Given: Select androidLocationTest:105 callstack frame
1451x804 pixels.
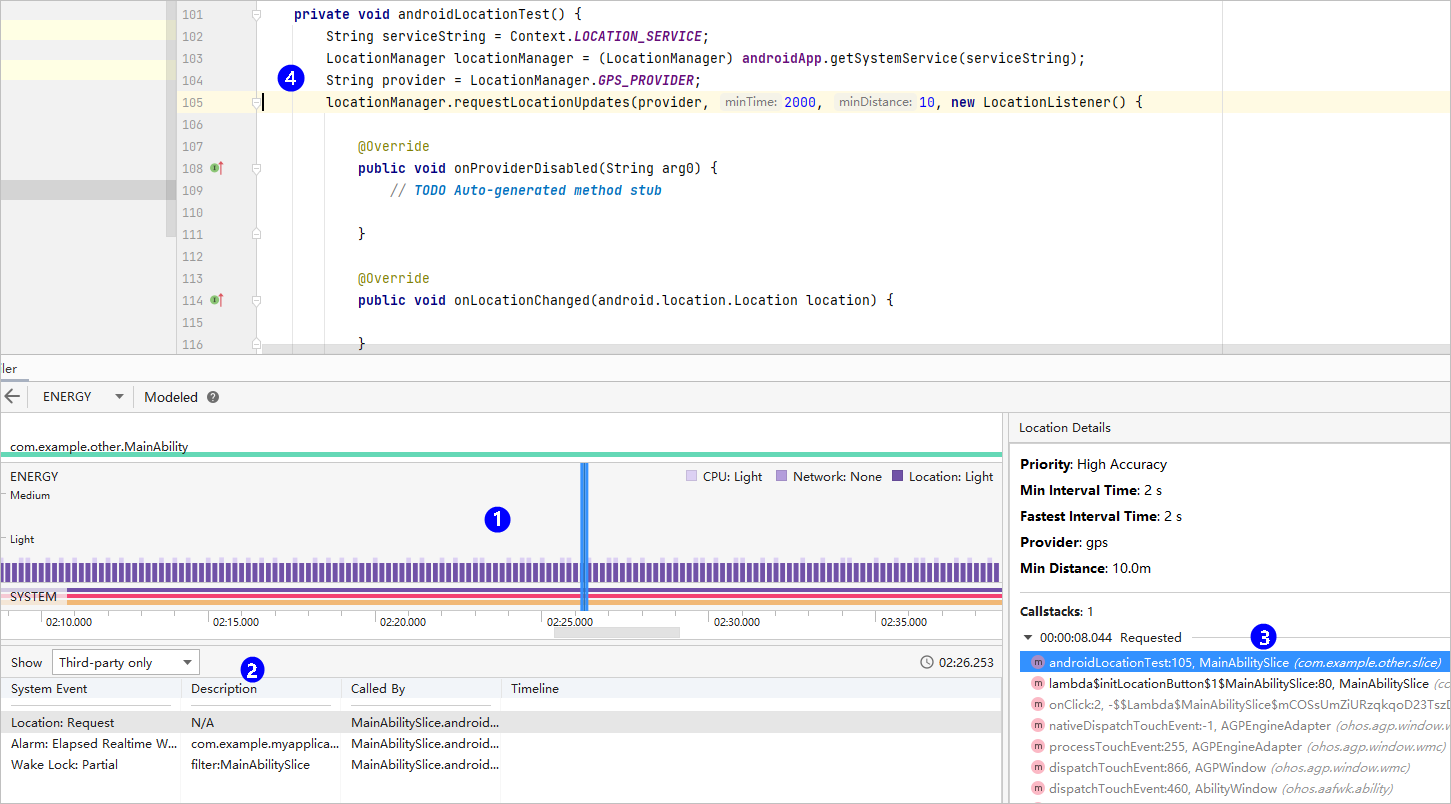Looking at the screenshot, I should click(x=1235, y=662).
